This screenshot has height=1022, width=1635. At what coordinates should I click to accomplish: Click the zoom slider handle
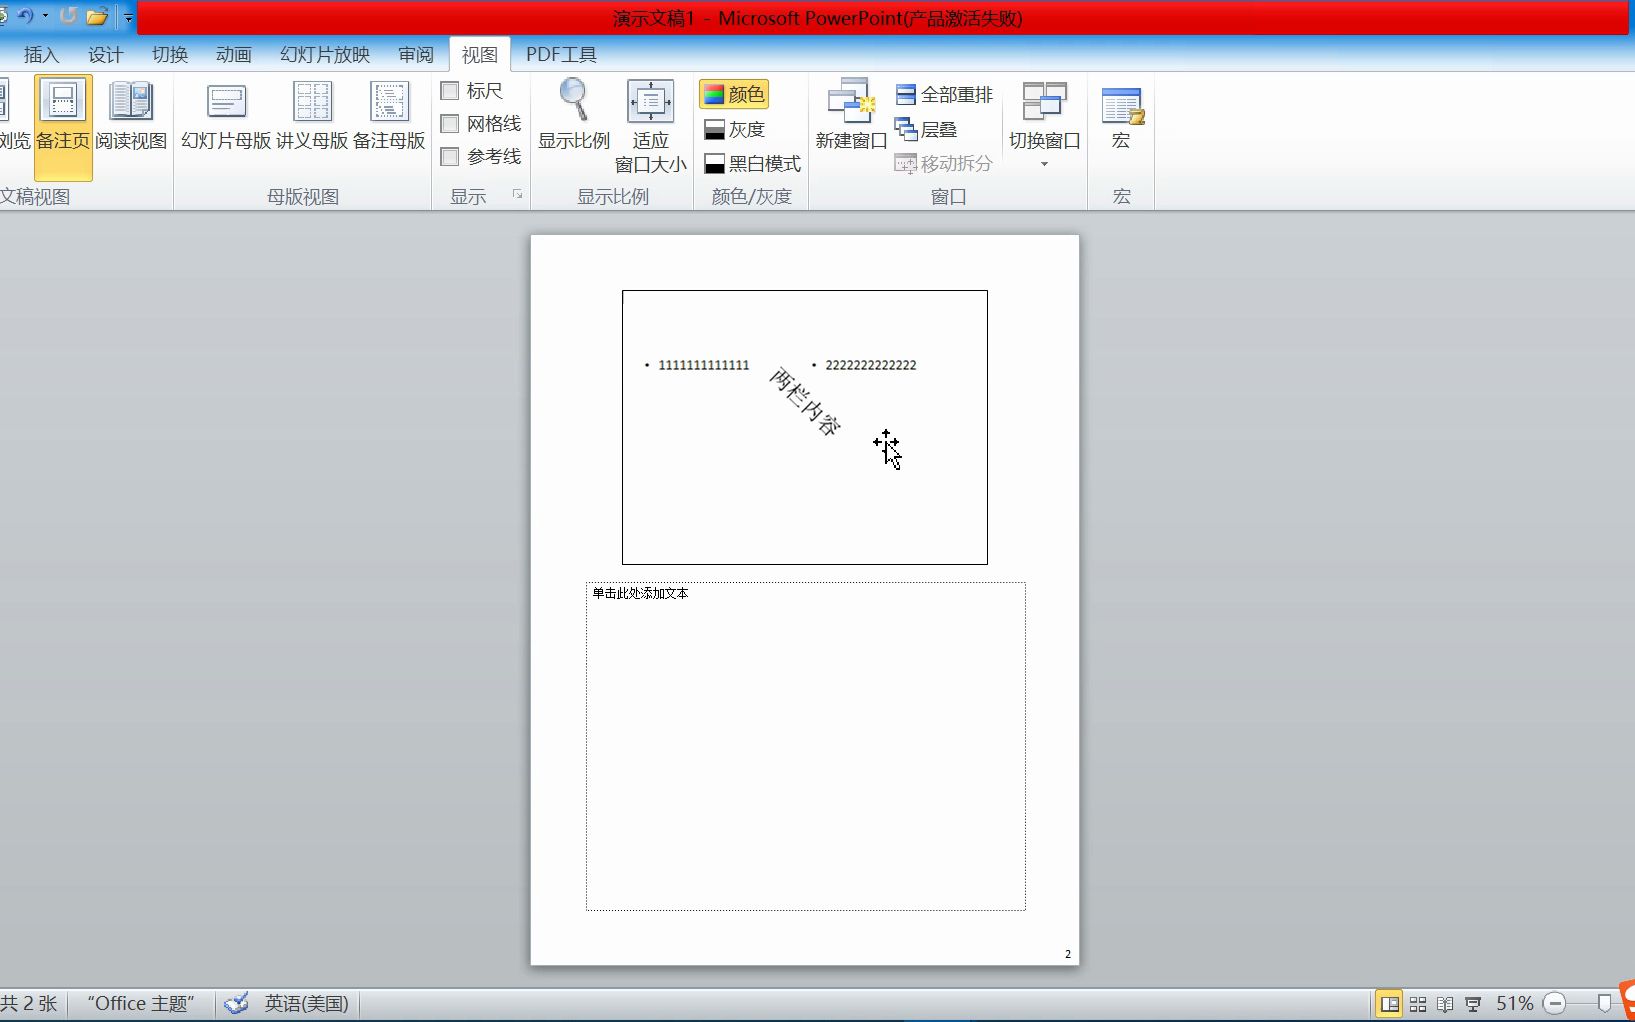tap(1604, 1004)
